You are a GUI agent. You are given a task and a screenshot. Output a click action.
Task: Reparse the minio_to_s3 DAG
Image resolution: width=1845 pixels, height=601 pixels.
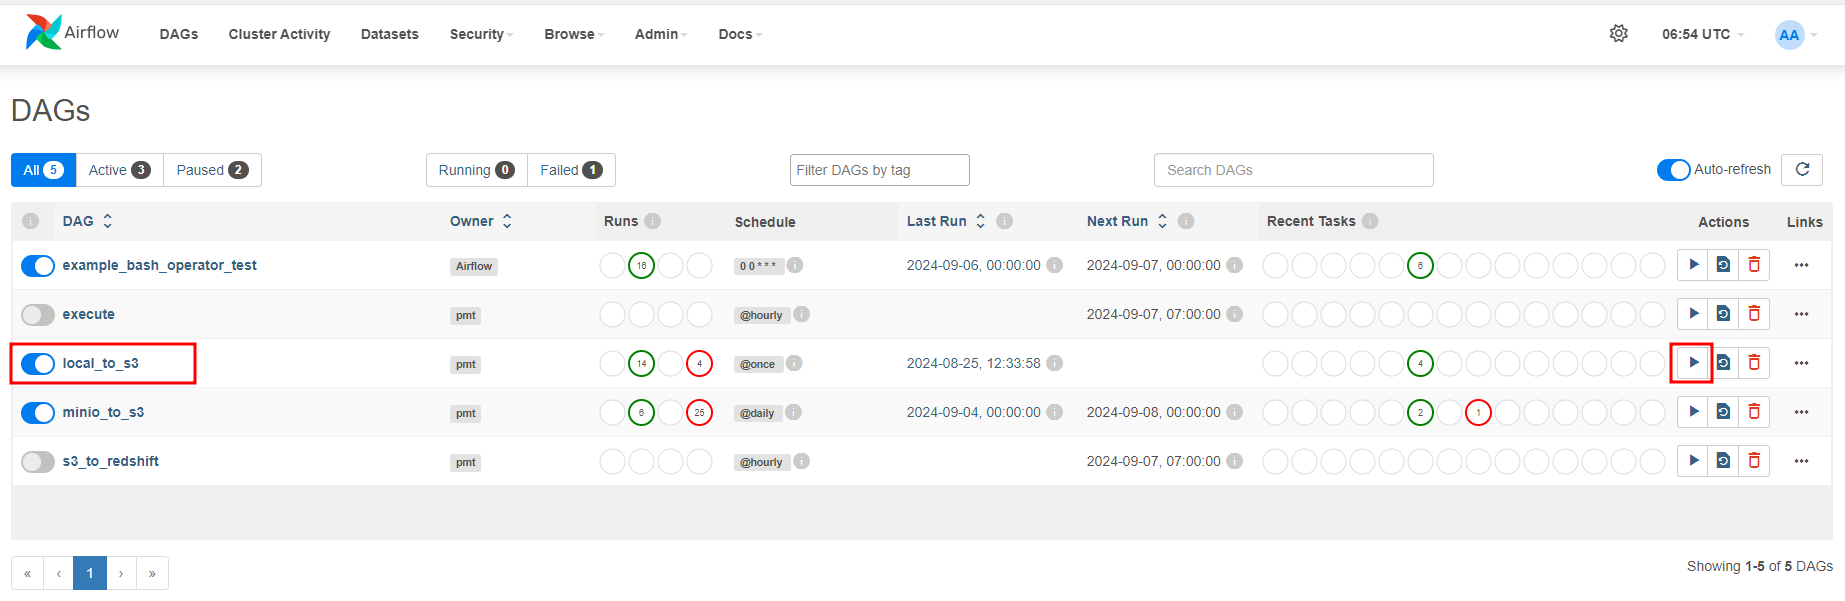1723,412
